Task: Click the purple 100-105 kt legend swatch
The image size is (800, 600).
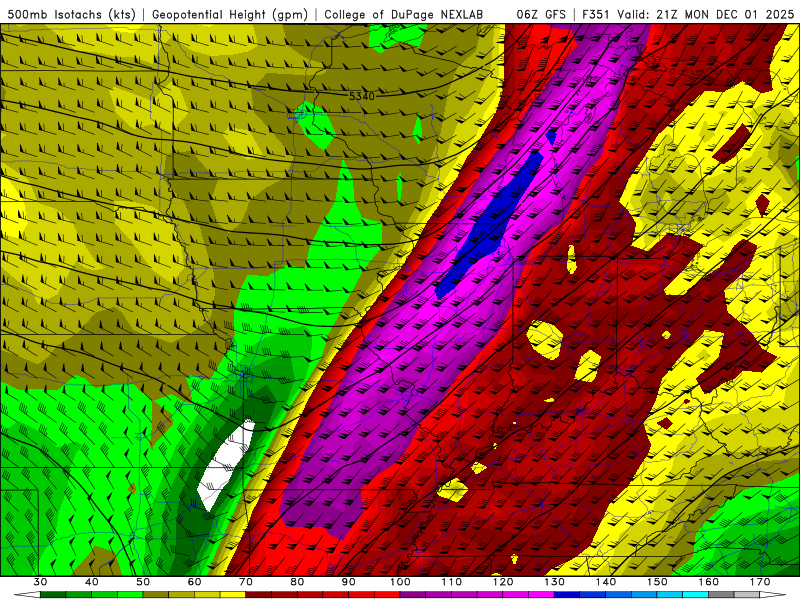Action: point(413,595)
